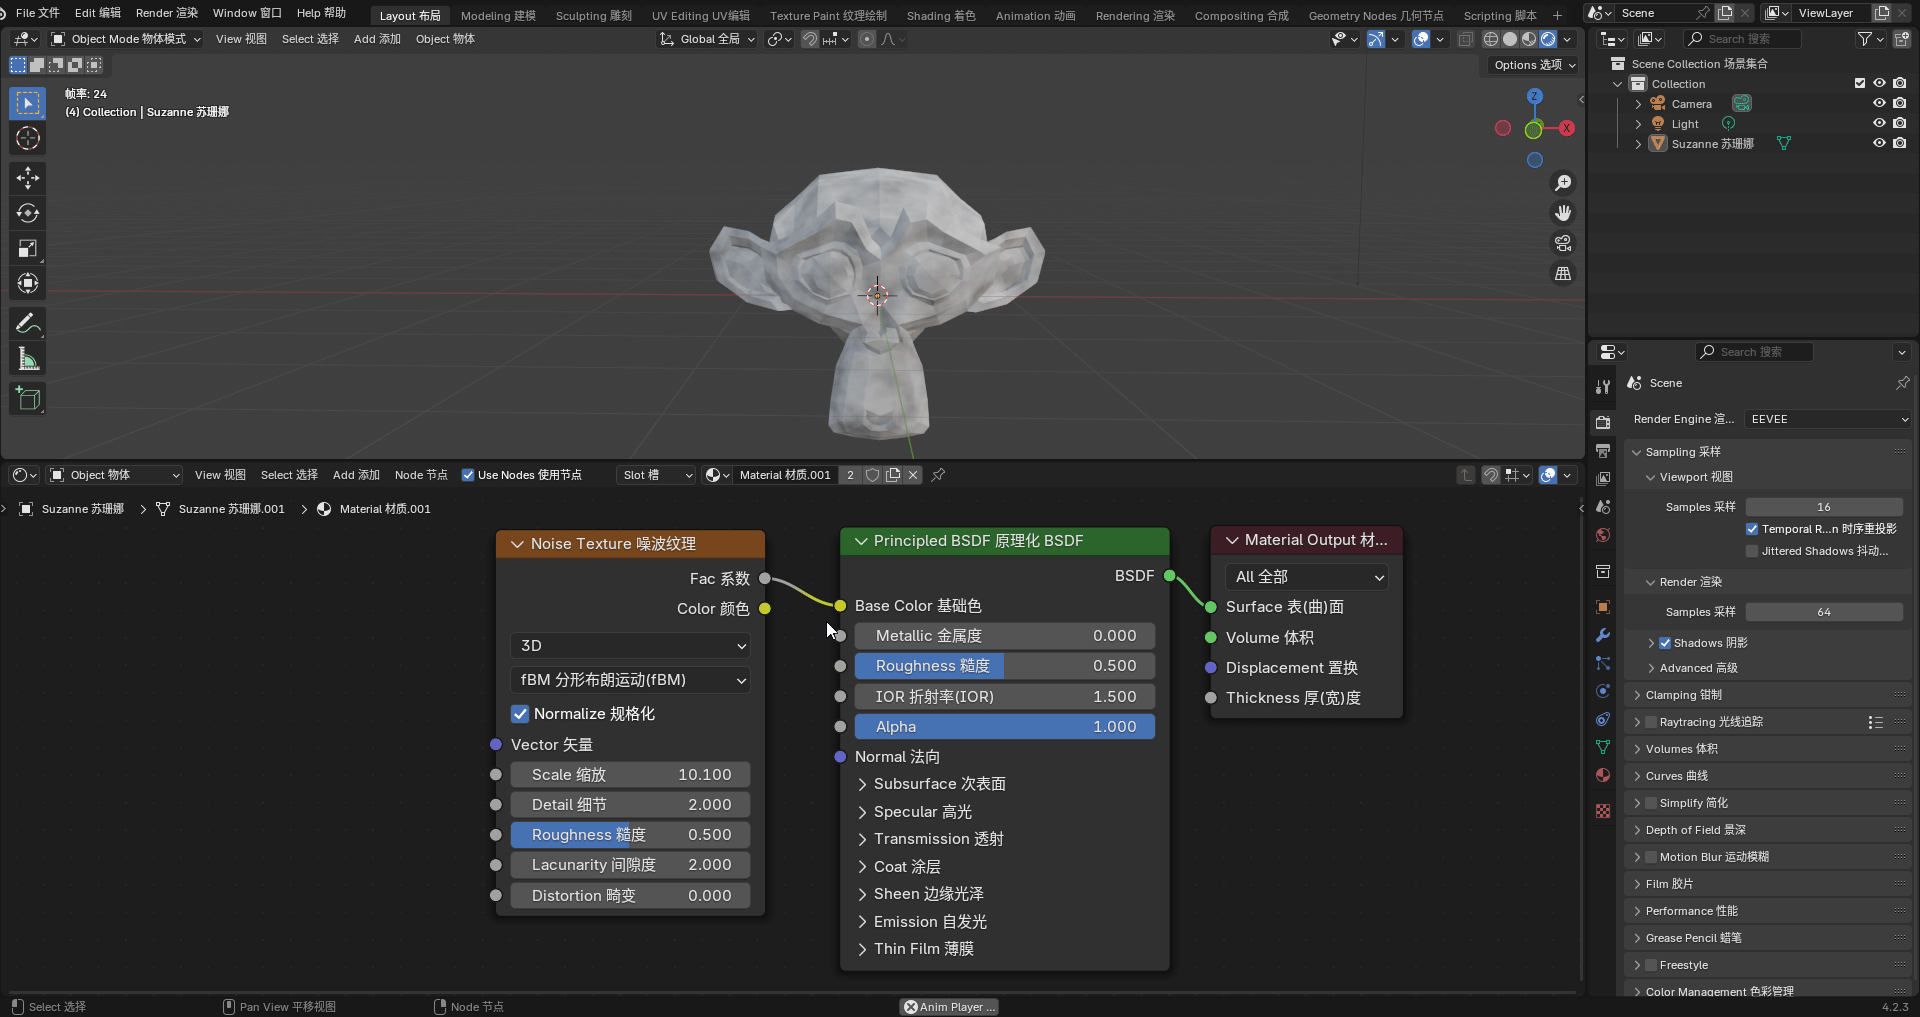Pin the material in node editor
This screenshot has height=1017, width=1920.
[938, 475]
